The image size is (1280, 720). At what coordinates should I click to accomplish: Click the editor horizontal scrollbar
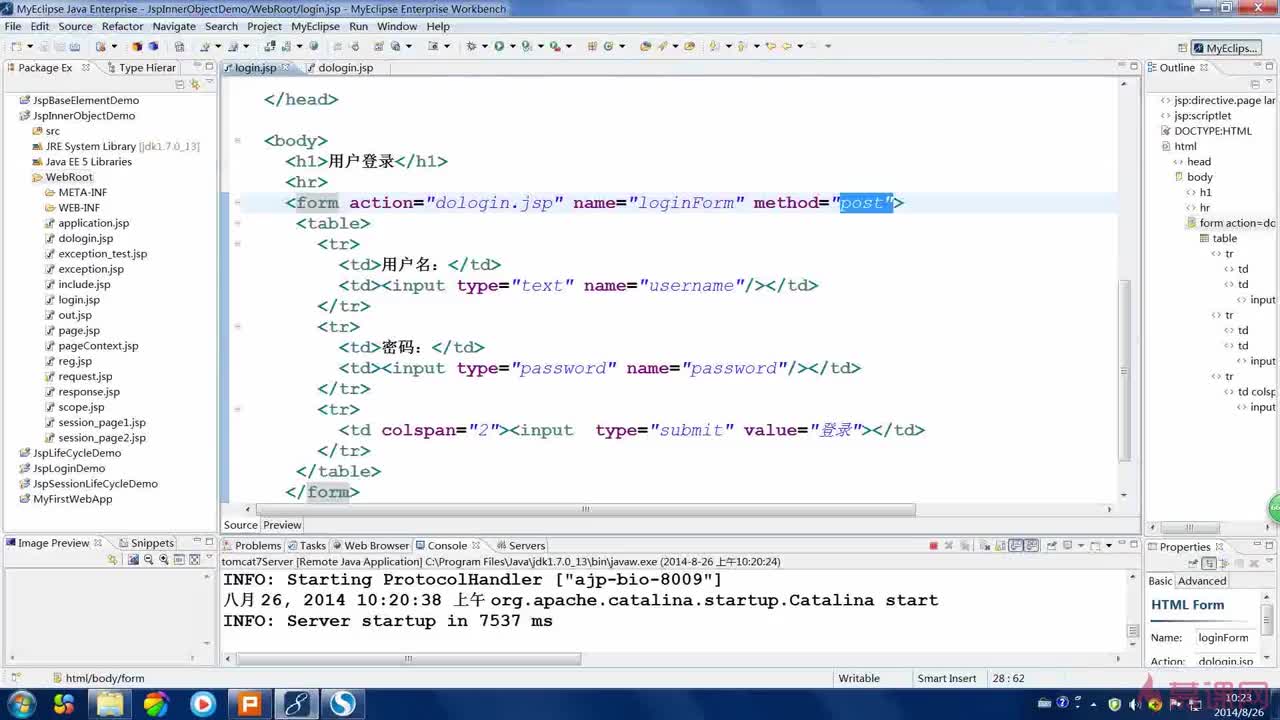point(588,509)
